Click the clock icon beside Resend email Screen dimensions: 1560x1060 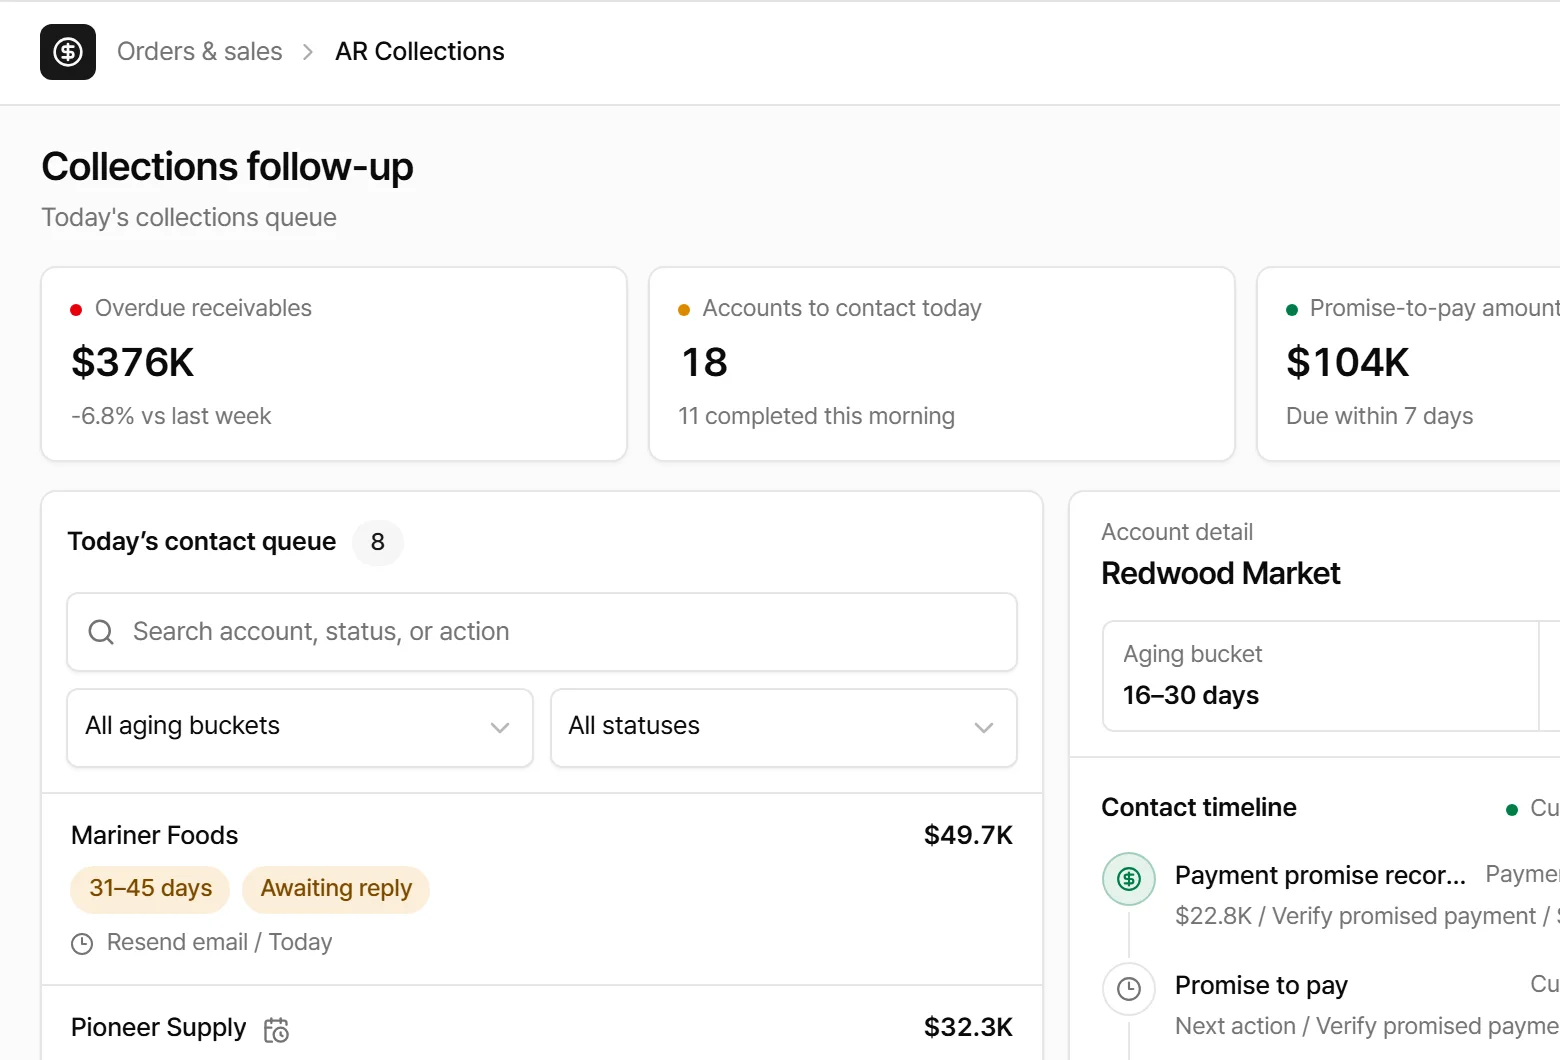[x=82, y=943]
